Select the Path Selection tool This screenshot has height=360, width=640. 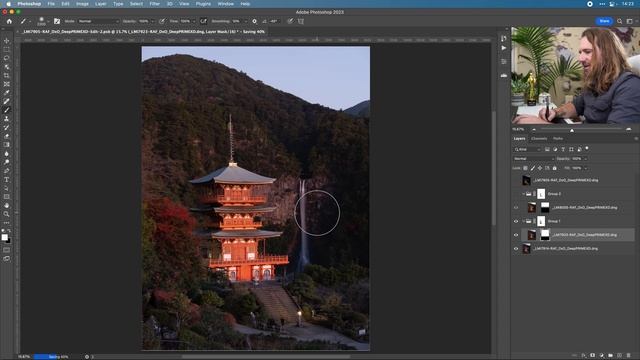point(7,189)
